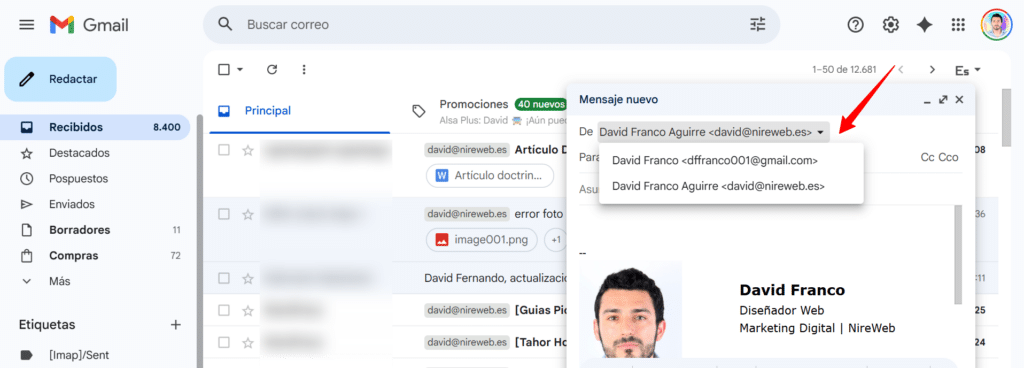Open the main menu hamburger icon
This screenshot has width=1024, height=368.
click(x=27, y=25)
